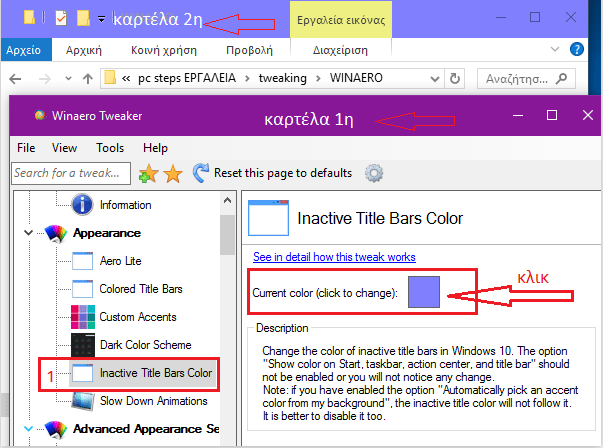Viewport: 603px width, 448px height.
Task: Expand the Explorer ribbon chevron
Action: point(555,49)
